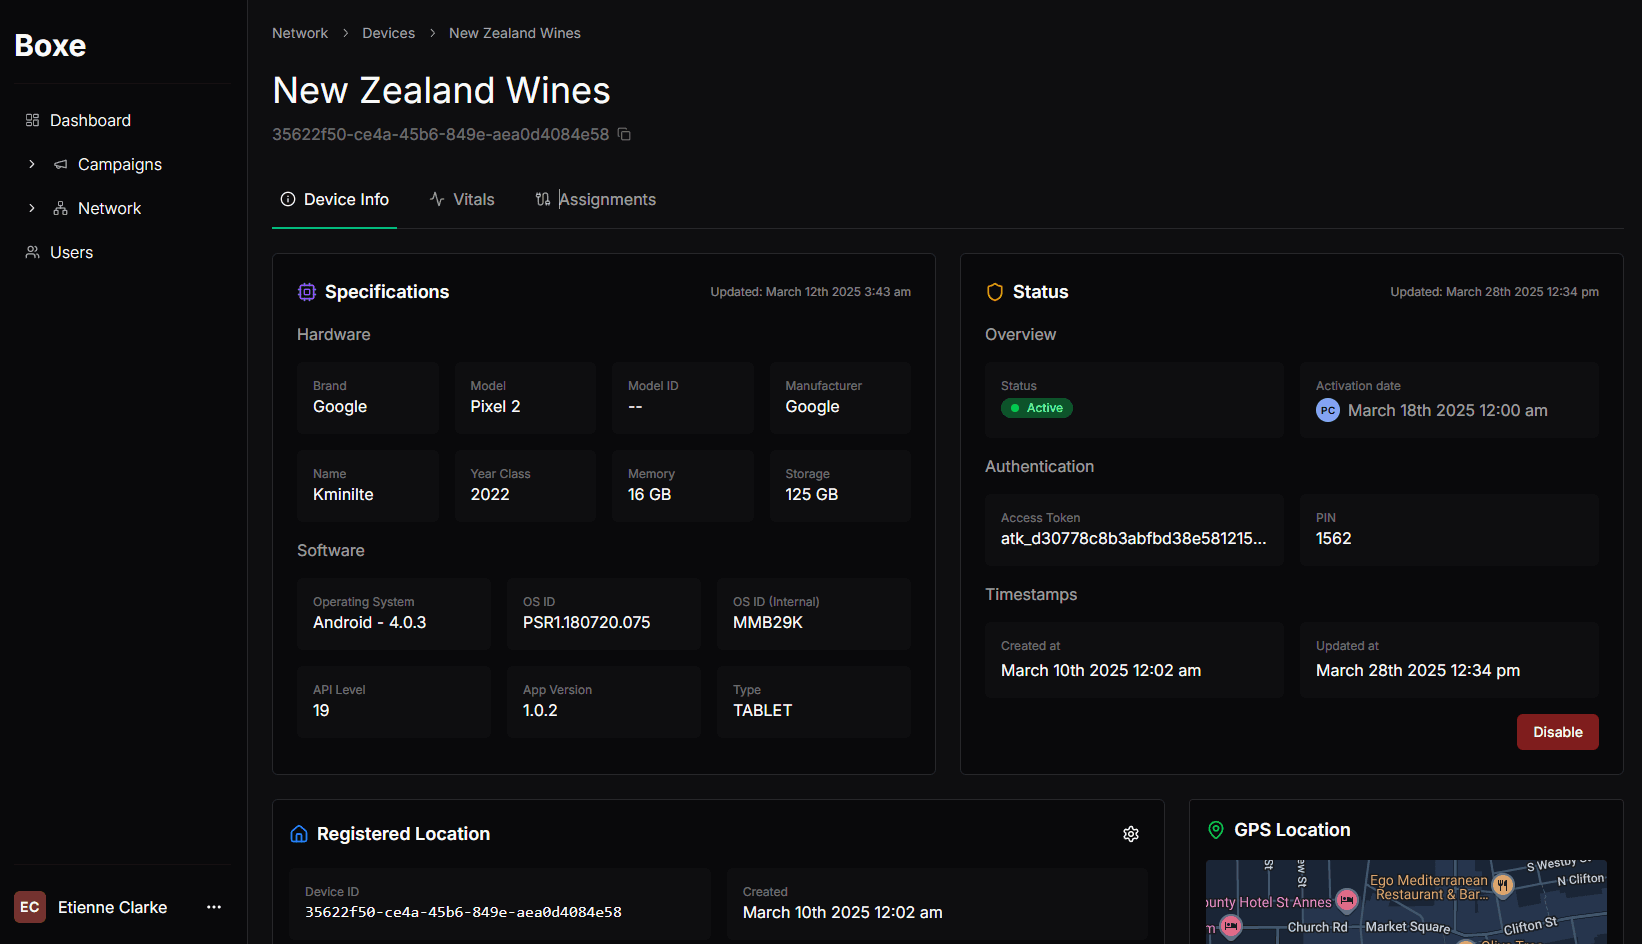Image resolution: width=1642 pixels, height=944 pixels.
Task: Open user options menu beside Etienne Clarke
Action: coord(214,907)
